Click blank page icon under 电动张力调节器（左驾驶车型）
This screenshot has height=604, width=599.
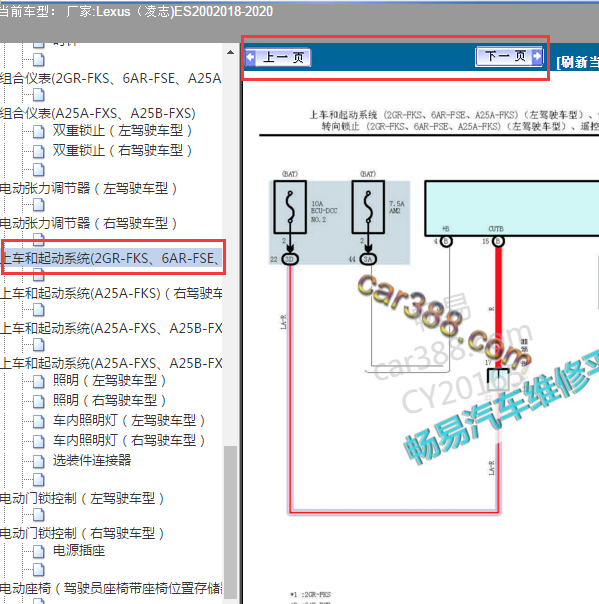click(x=39, y=205)
